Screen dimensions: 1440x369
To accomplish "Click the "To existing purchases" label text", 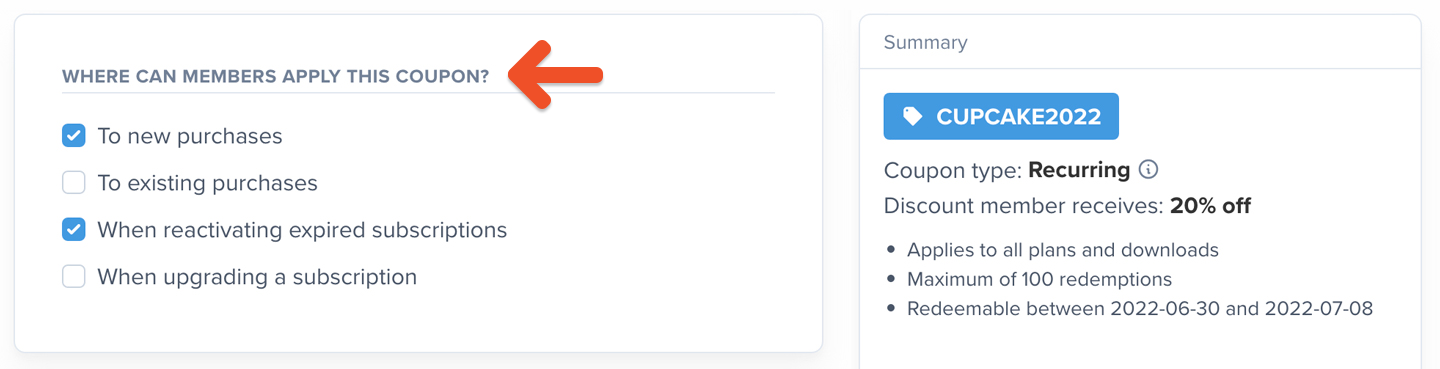I will click(x=207, y=183).
